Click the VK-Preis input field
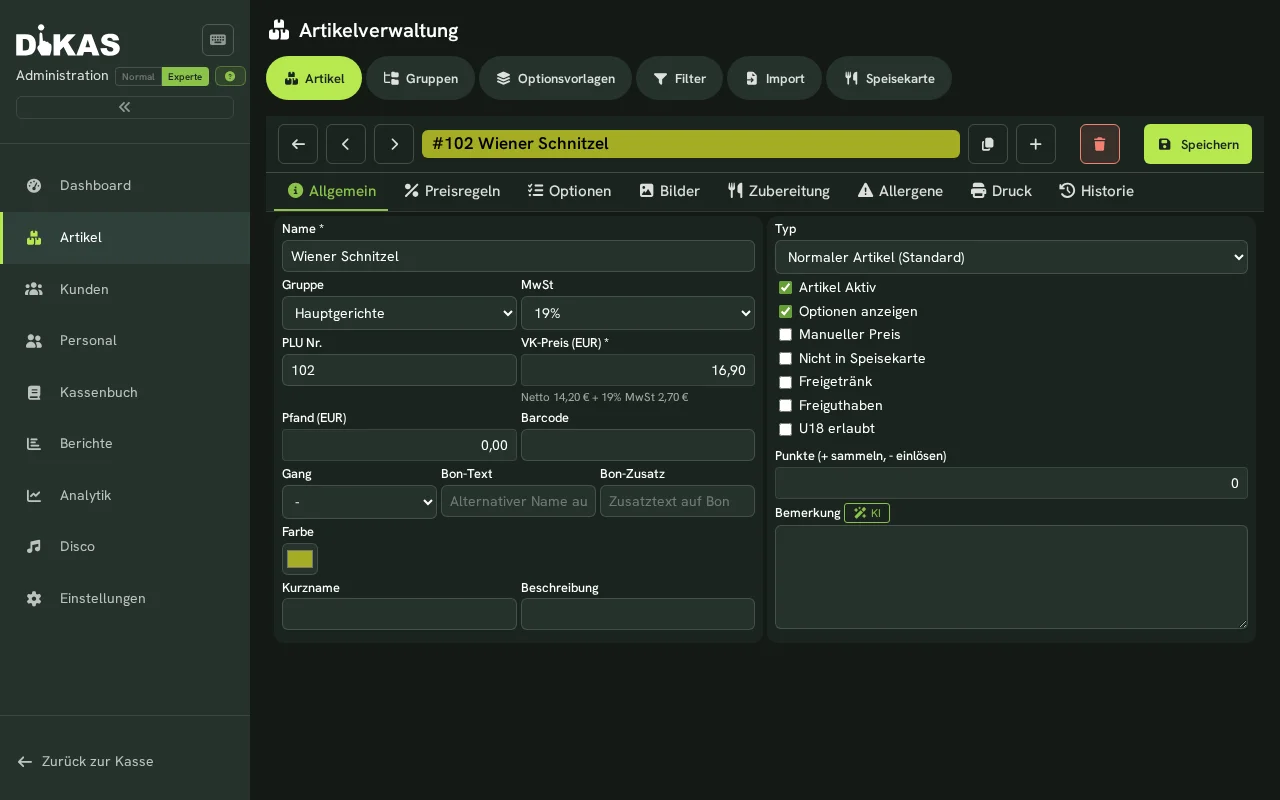 [x=638, y=370]
